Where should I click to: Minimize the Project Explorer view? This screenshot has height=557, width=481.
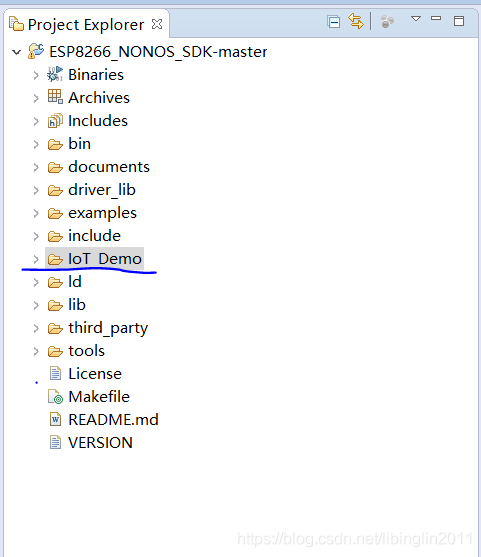point(436,18)
